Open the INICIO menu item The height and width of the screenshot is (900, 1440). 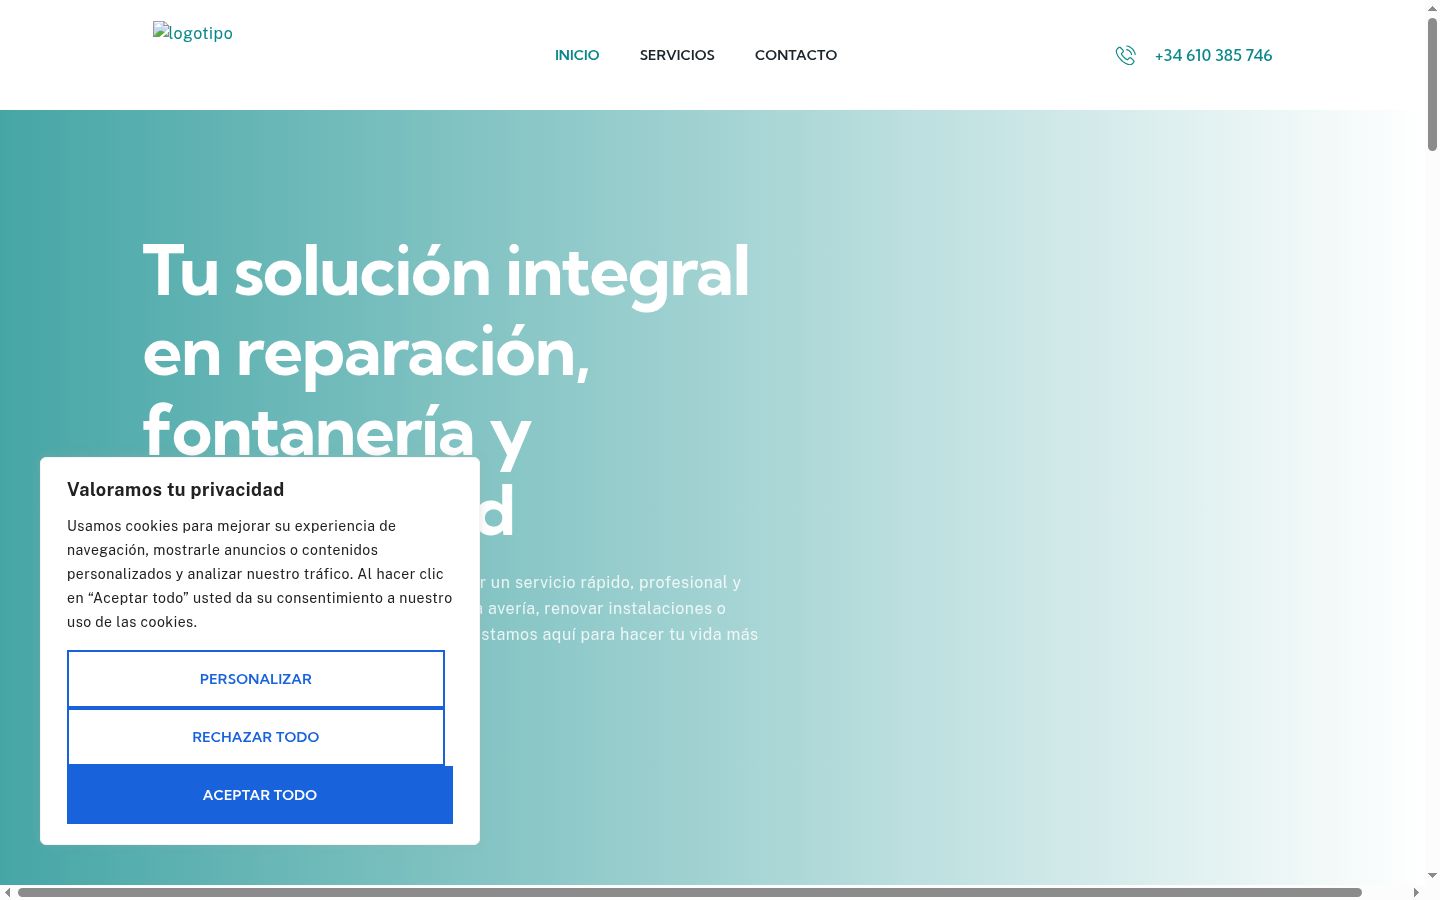click(x=577, y=55)
